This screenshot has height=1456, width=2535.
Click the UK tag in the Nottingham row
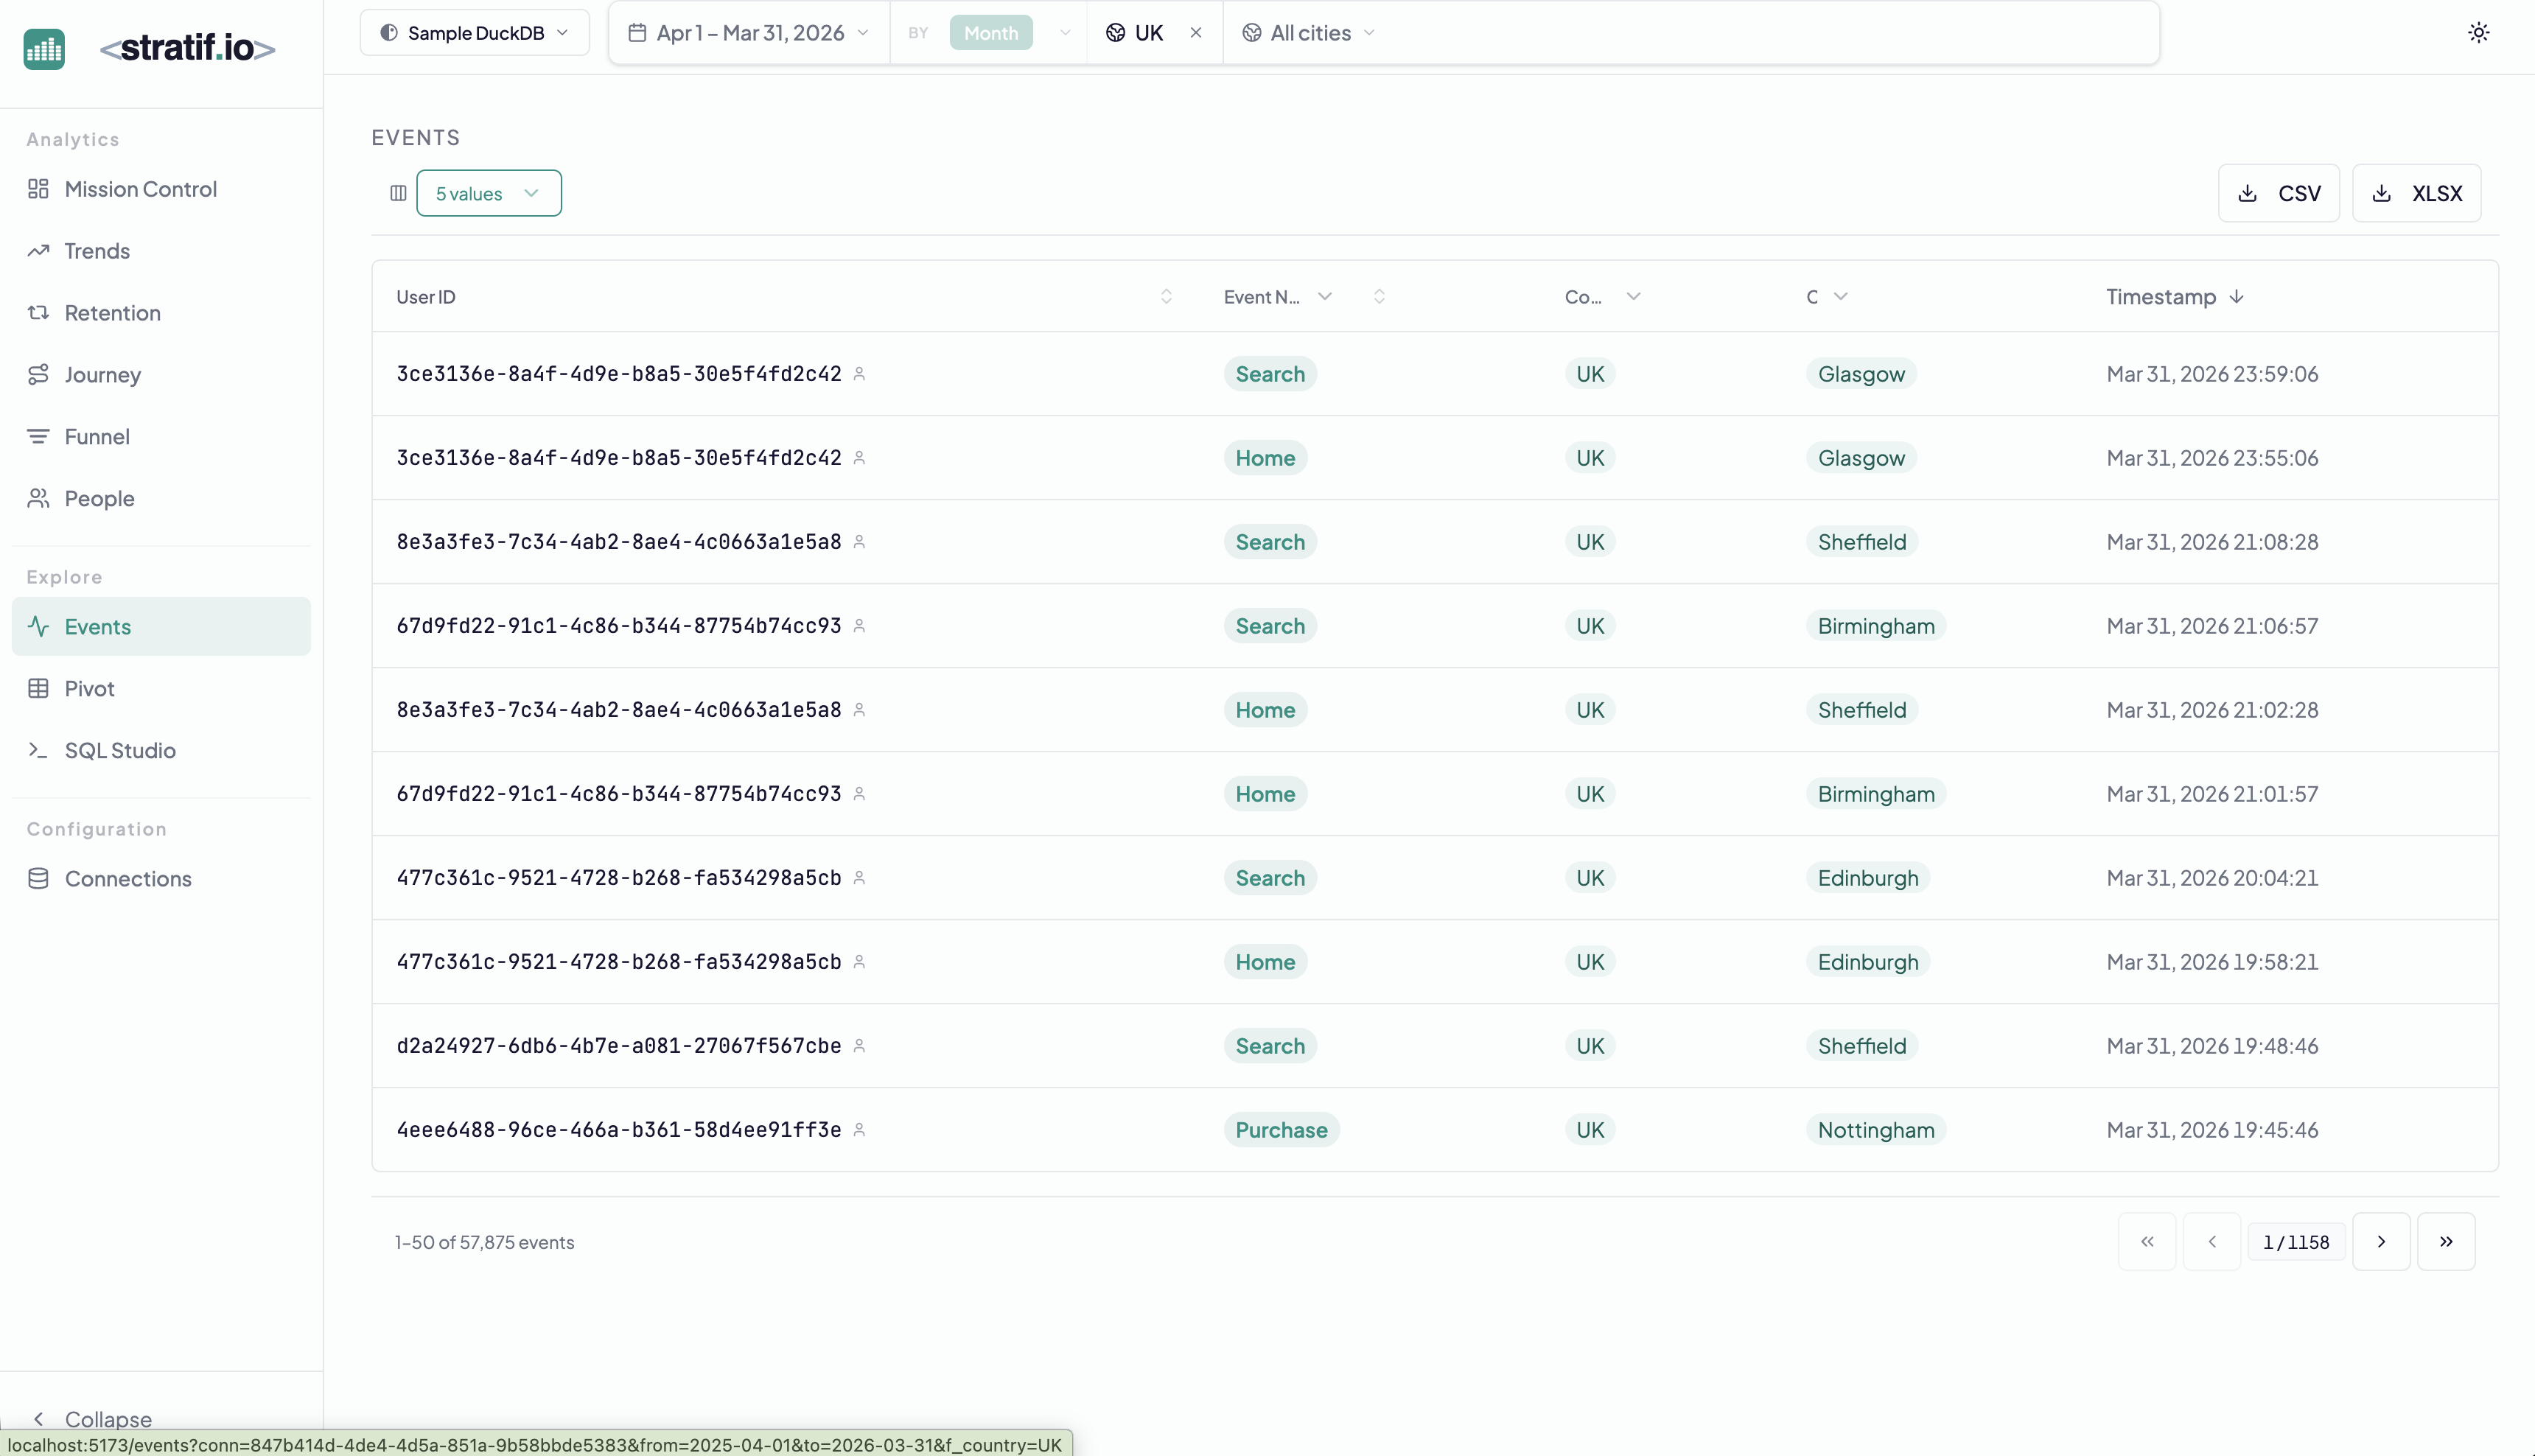tap(1590, 1130)
